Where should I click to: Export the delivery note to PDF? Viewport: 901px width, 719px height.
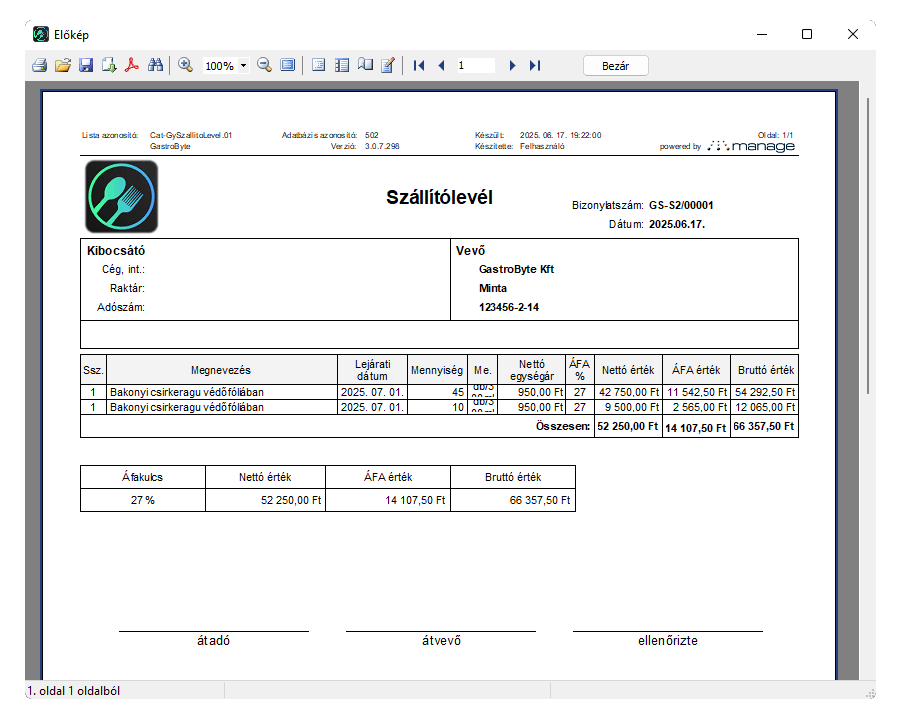[132, 65]
